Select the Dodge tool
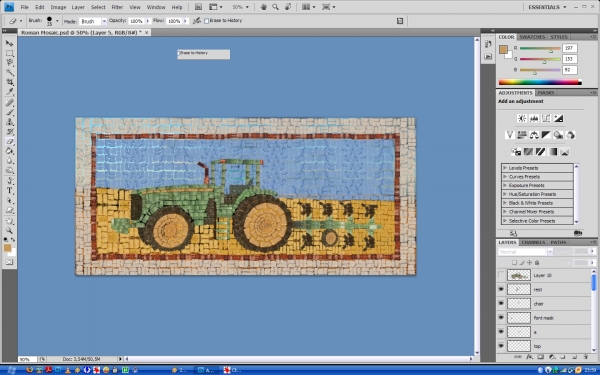Image resolution: width=600 pixels, height=375 pixels. pyautogui.click(x=9, y=170)
